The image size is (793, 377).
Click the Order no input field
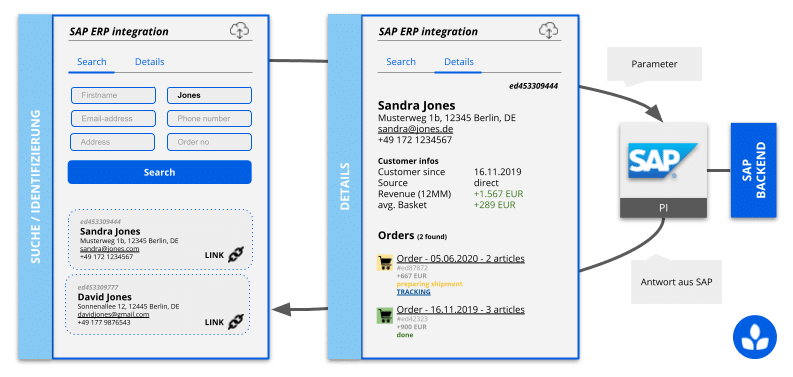point(209,142)
